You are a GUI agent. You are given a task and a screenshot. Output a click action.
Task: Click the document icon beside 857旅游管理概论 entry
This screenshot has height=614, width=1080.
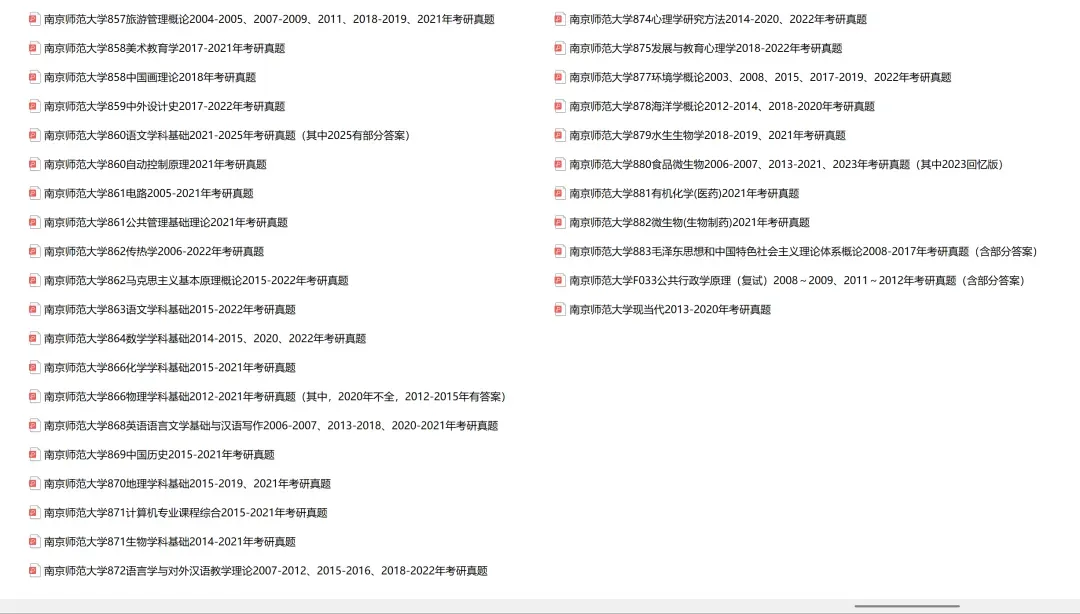(x=33, y=18)
